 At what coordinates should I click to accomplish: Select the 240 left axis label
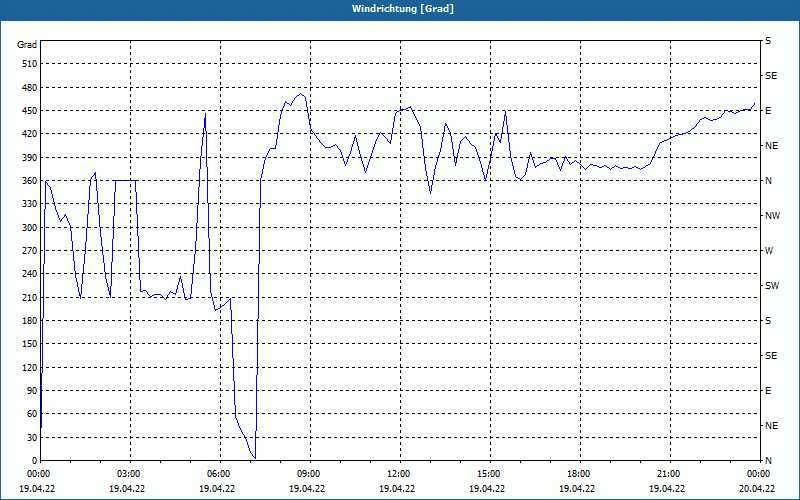(30, 273)
